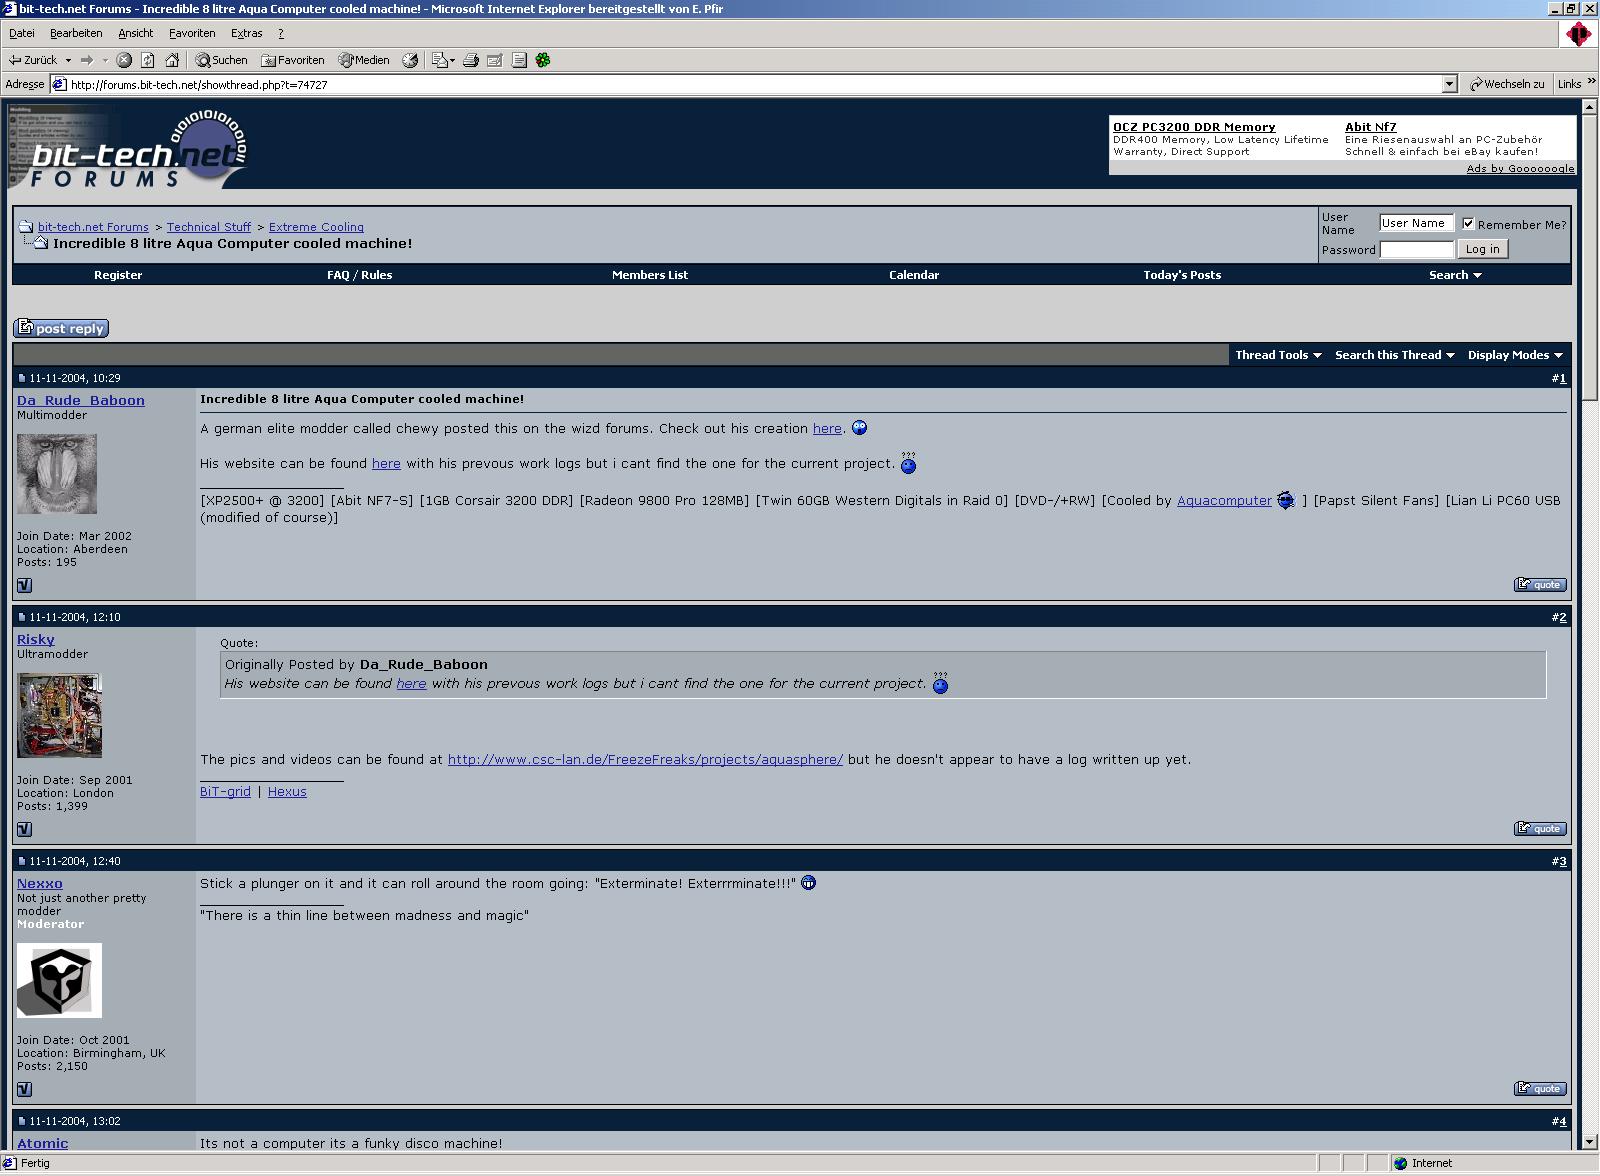This screenshot has height=1176, width=1600.
Task: Expand the Thread Tools dropdown
Action: tap(1277, 355)
